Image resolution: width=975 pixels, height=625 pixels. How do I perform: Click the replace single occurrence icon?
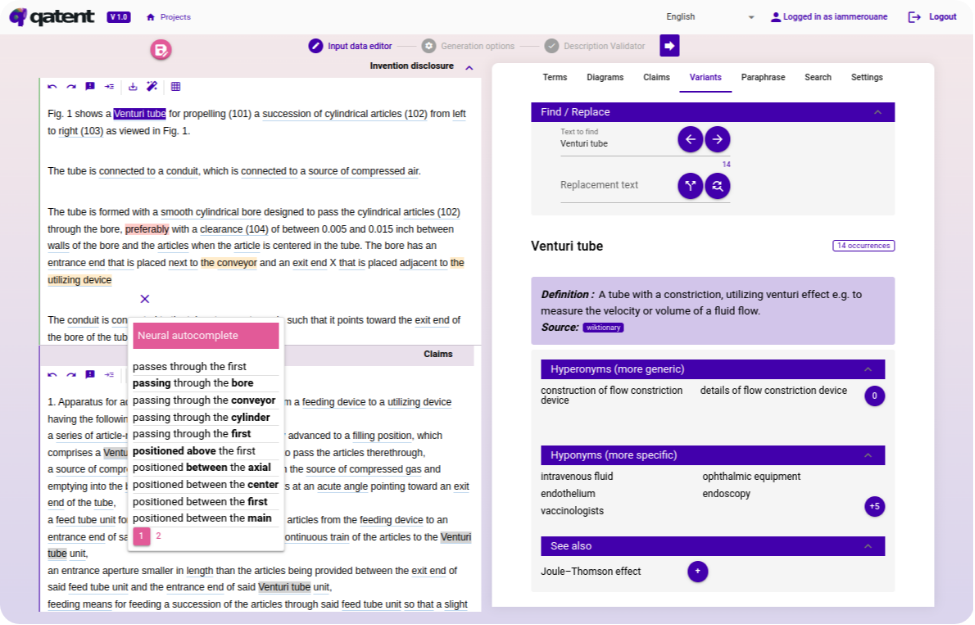pos(690,186)
